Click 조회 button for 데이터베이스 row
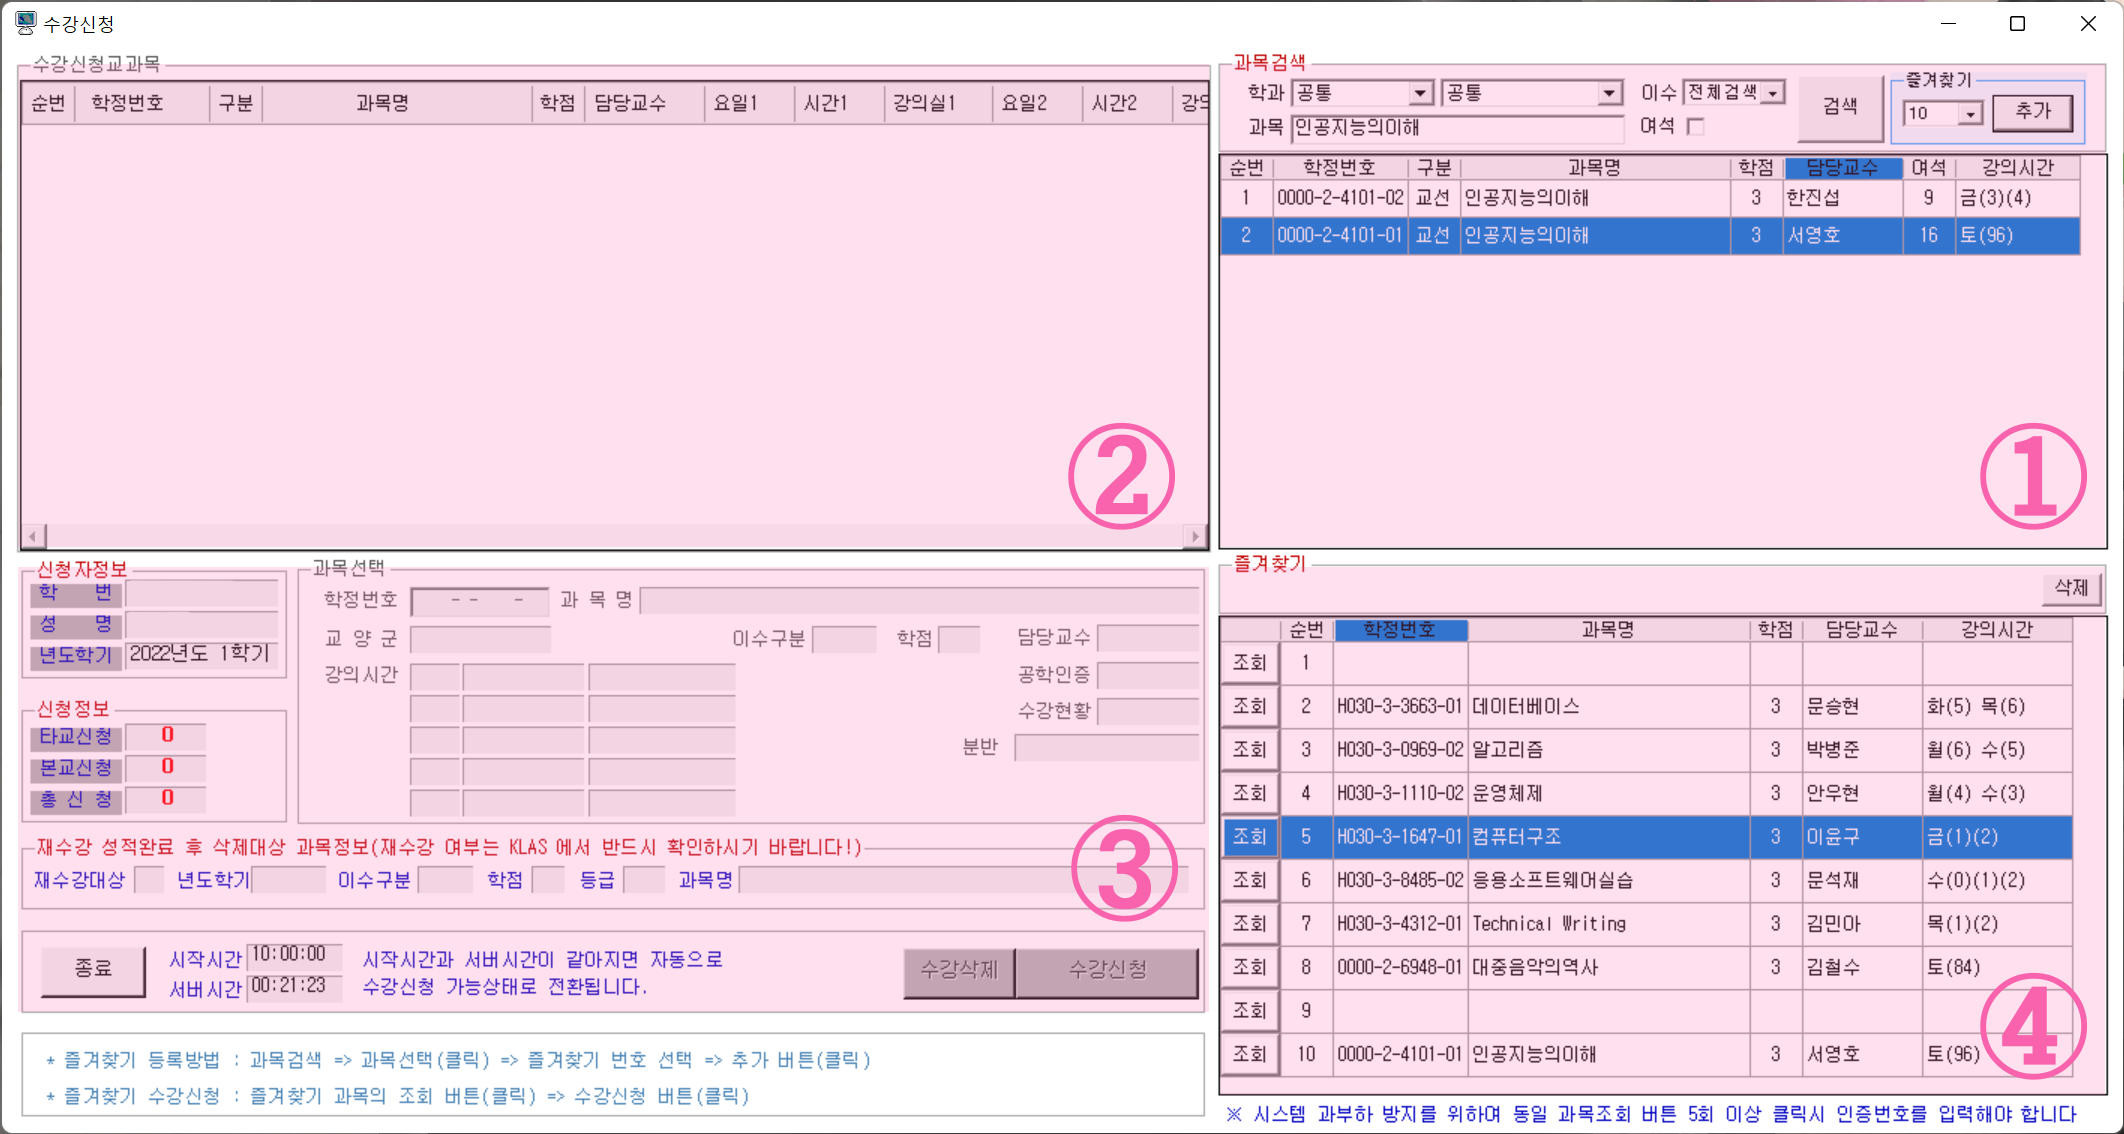Image resolution: width=2124 pixels, height=1134 pixels. point(1250,706)
